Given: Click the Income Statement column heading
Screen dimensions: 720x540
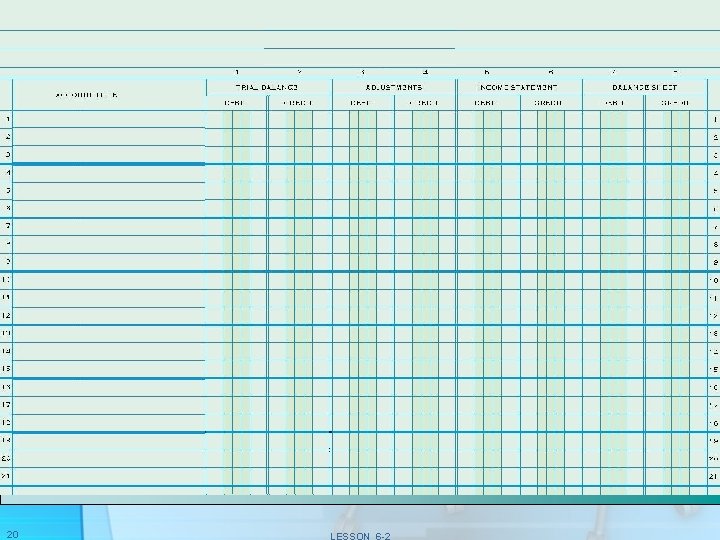Looking at the screenshot, I should point(518,87).
